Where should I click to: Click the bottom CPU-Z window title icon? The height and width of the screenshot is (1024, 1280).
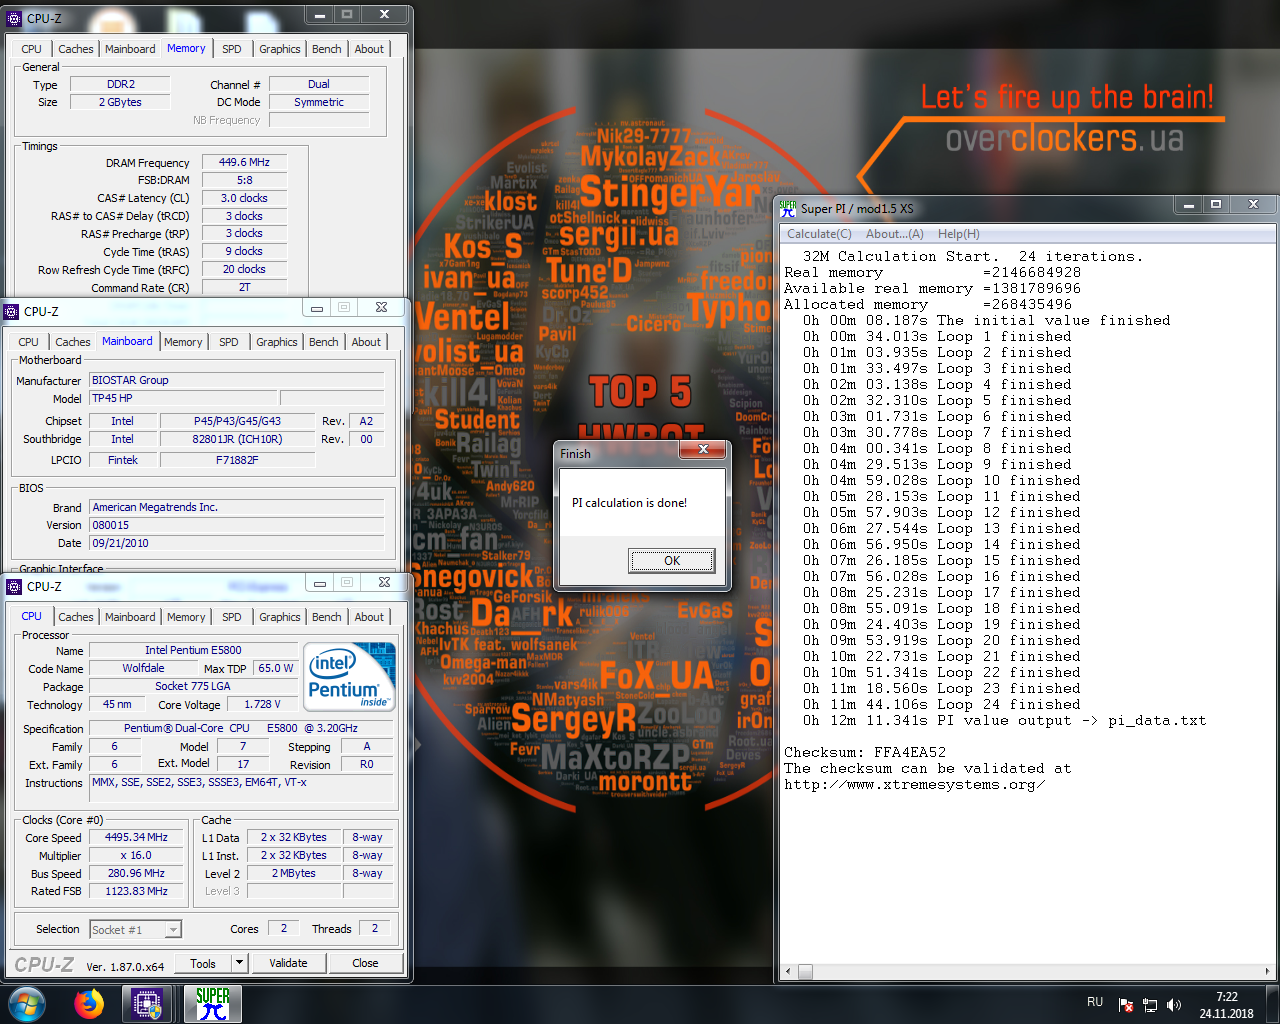coord(14,586)
